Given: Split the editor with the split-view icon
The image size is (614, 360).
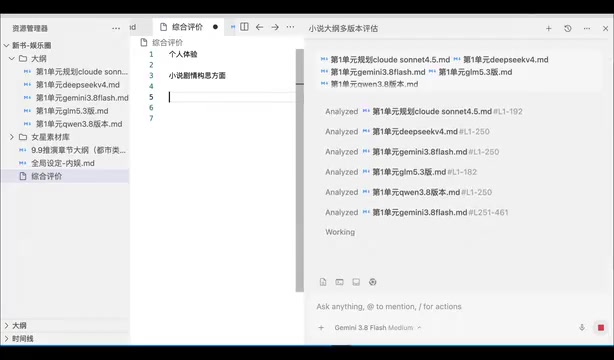Looking at the screenshot, I should tap(244, 27).
